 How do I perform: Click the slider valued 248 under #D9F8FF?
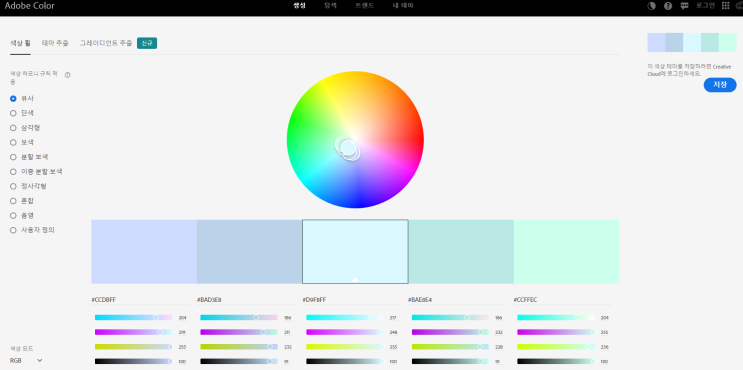(x=344, y=332)
